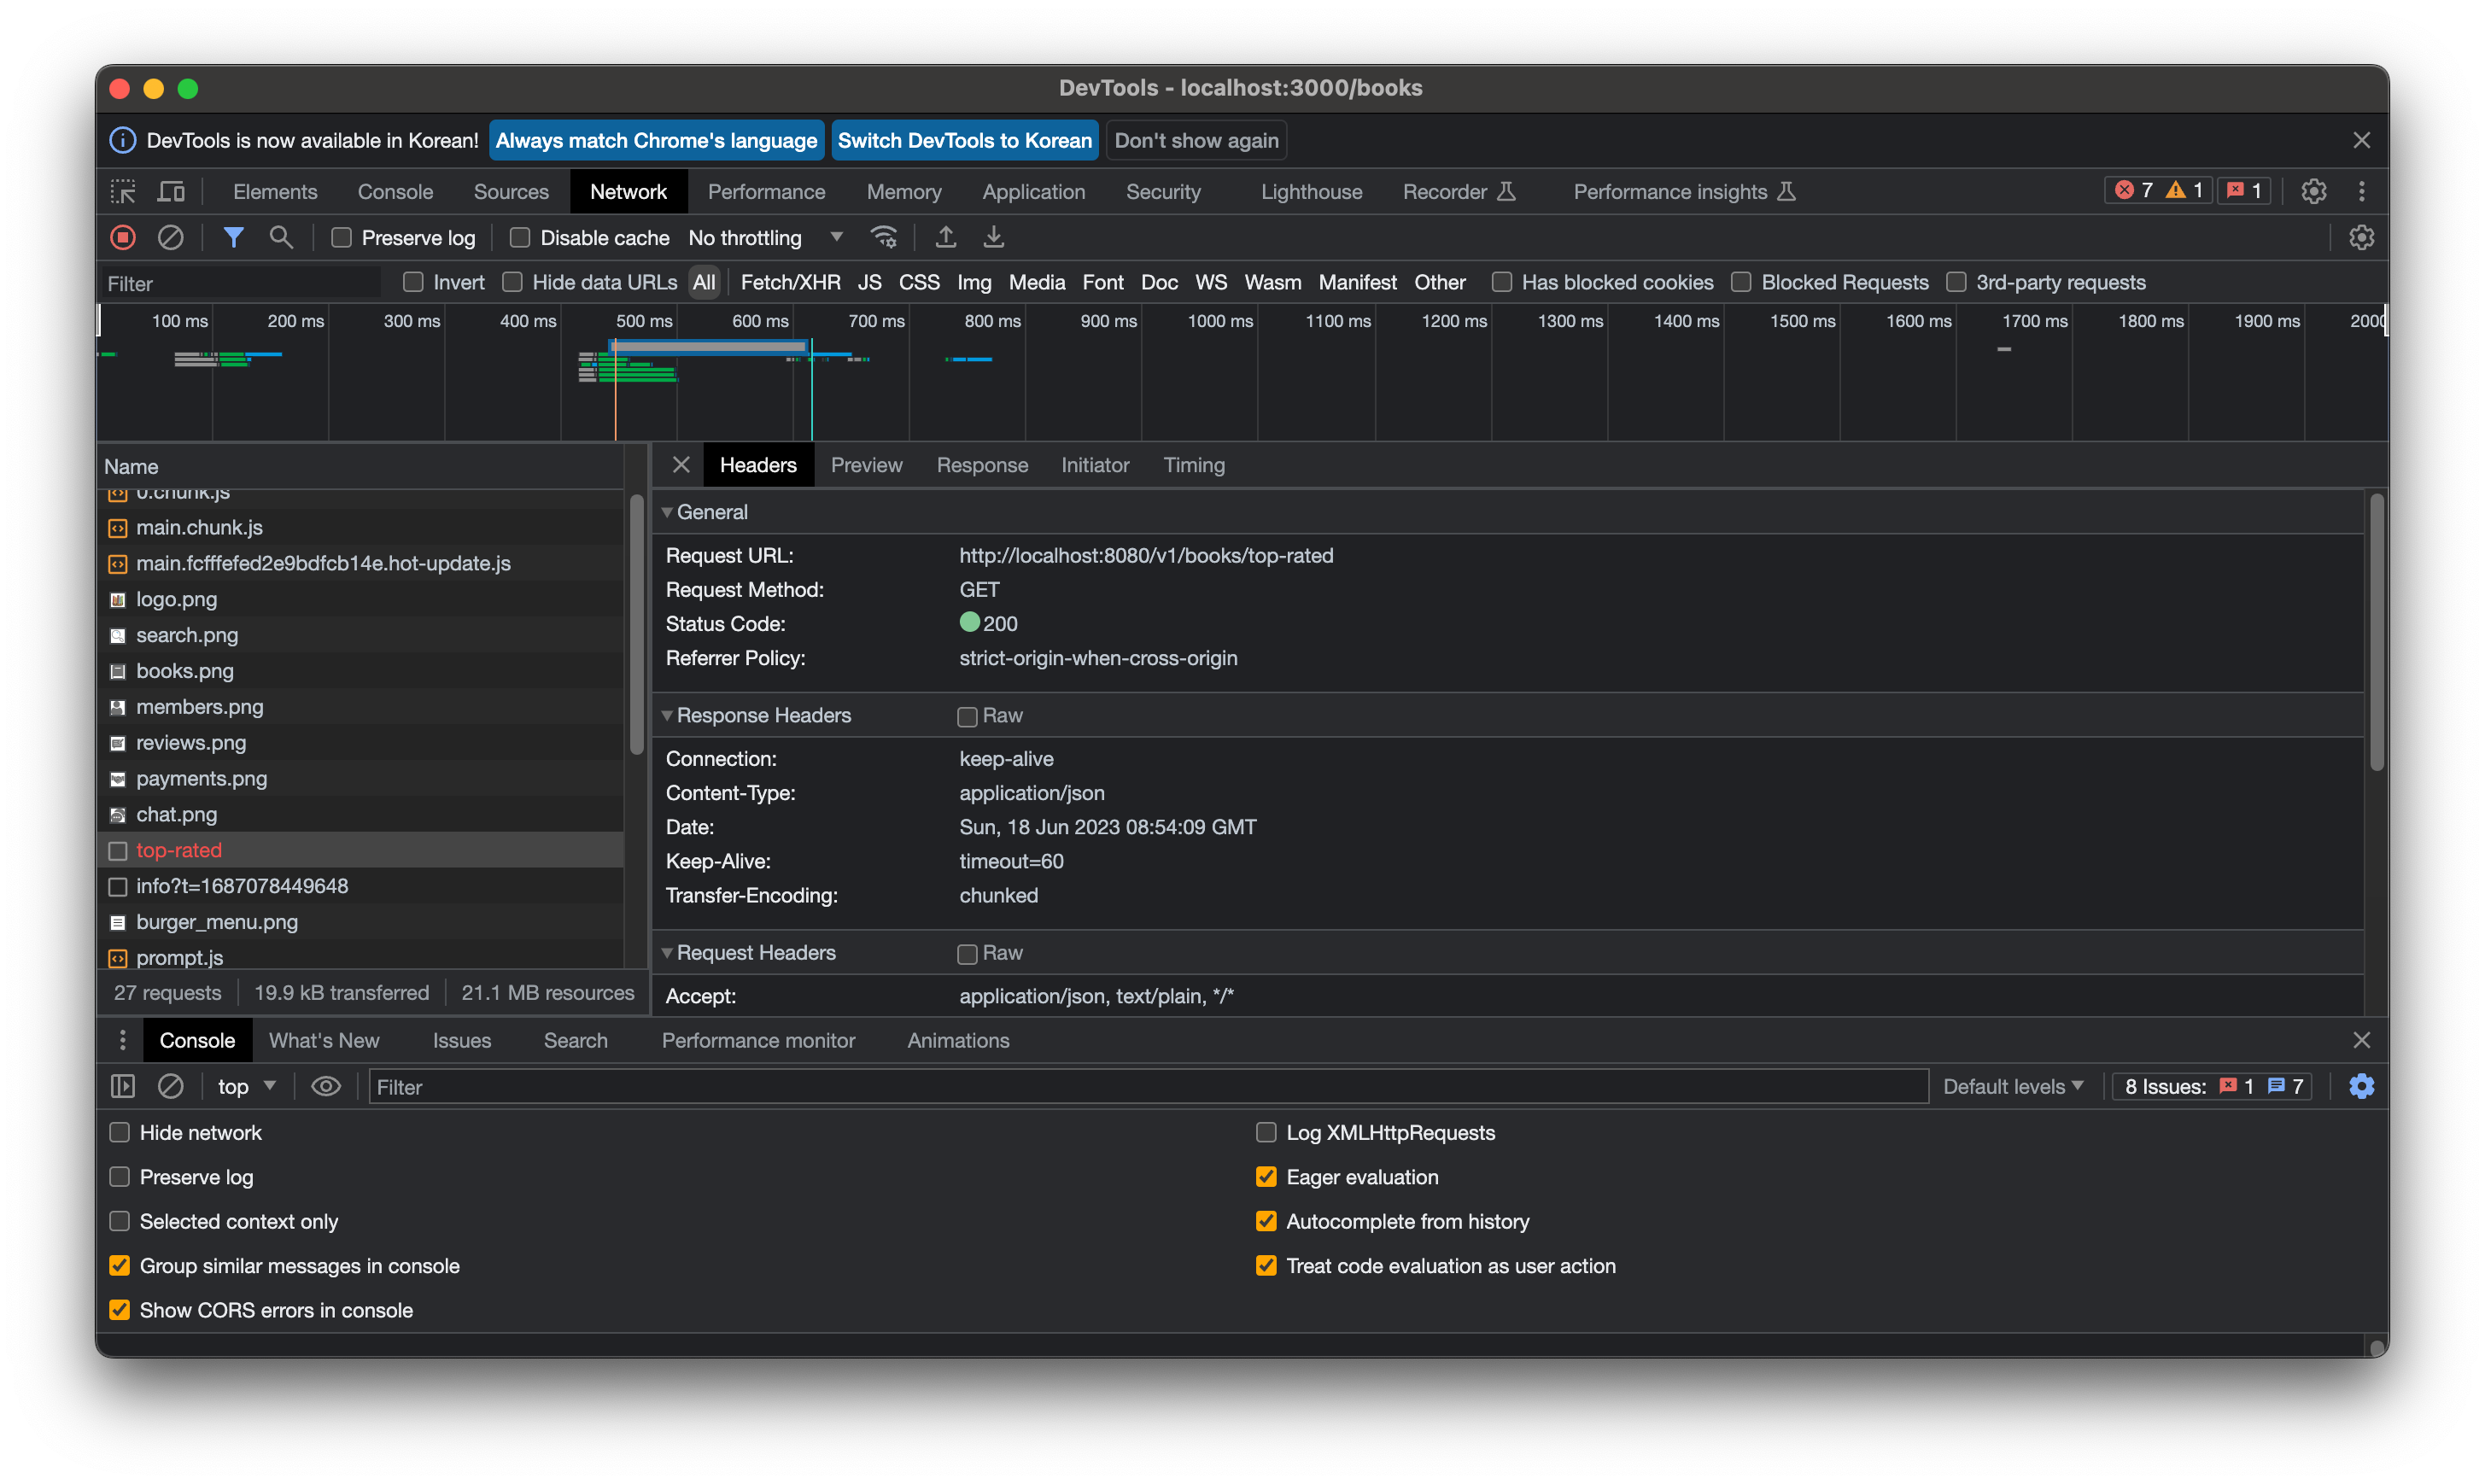Toggle the network filter funnel icon

[x=233, y=238]
